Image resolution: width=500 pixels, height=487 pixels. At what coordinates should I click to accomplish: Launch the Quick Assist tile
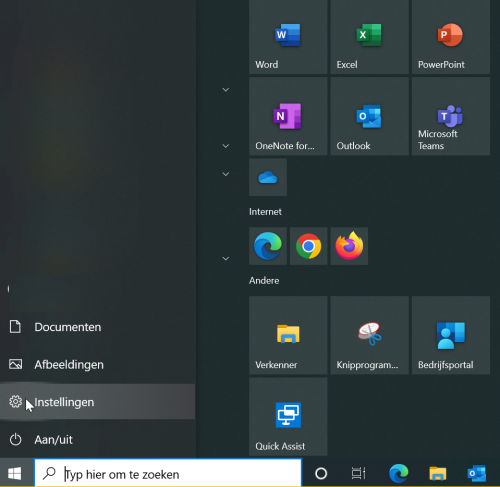coord(288,416)
